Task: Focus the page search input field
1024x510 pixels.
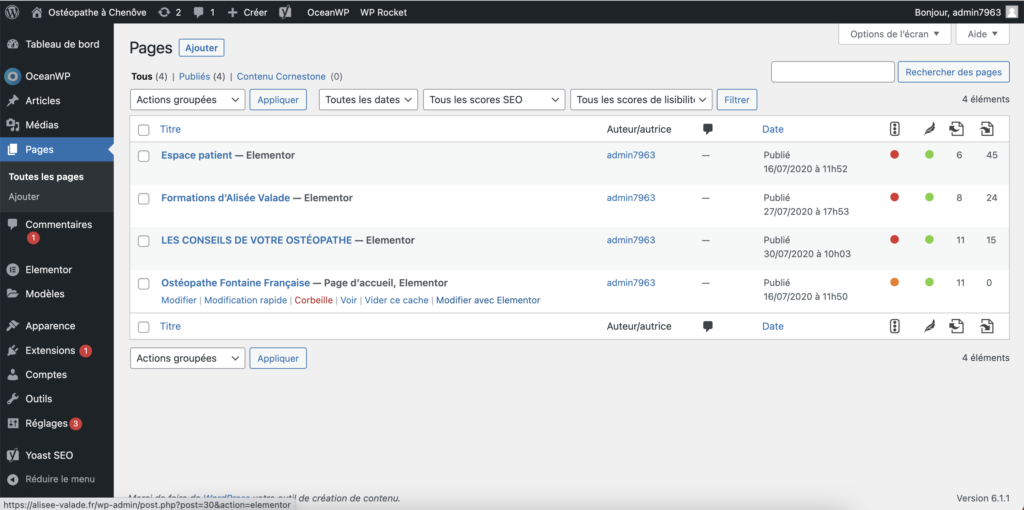Action: coord(832,72)
